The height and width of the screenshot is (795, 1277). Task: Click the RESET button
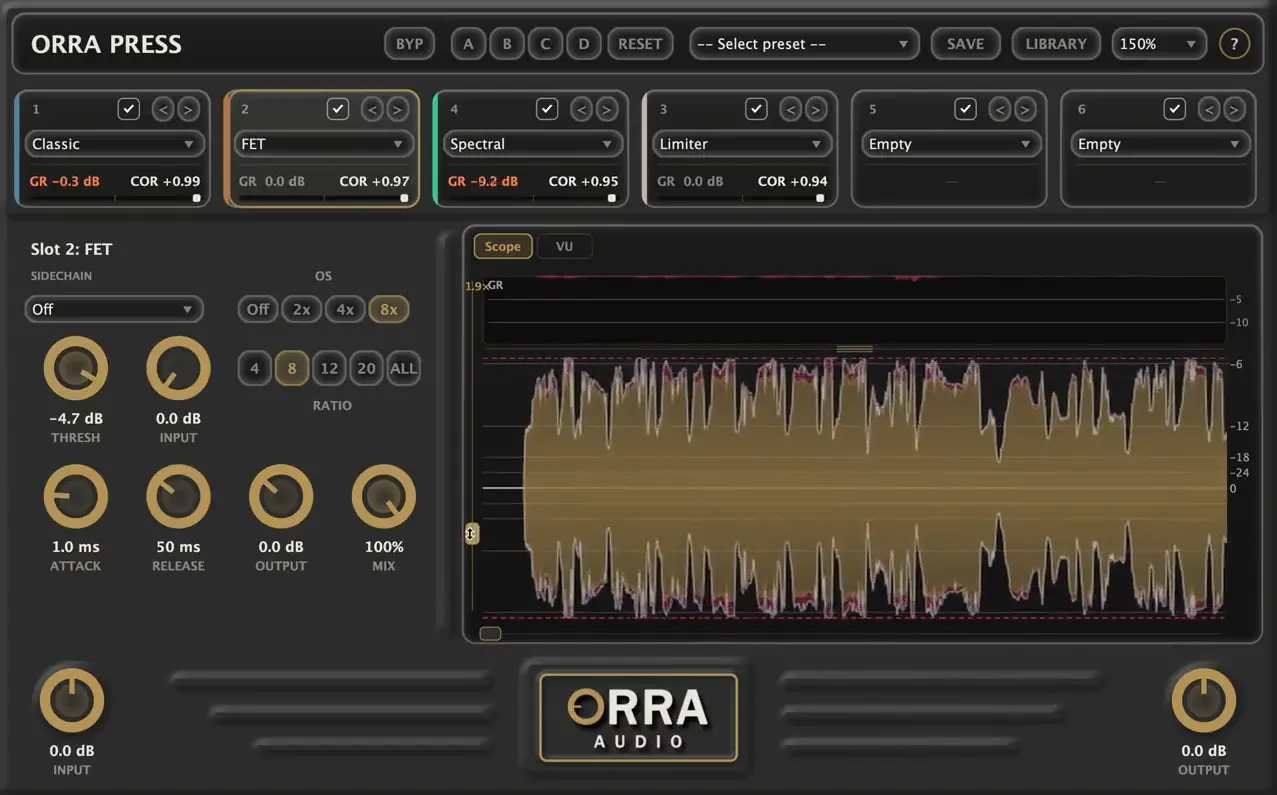click(x=640, y=44)
